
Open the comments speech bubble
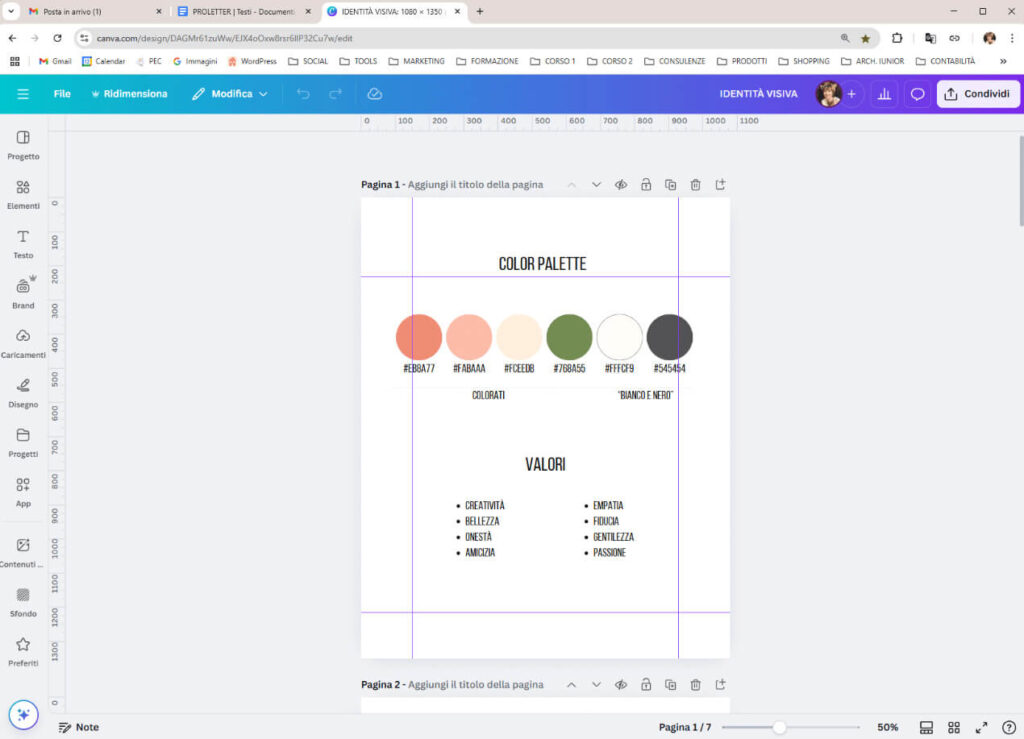(918, 94)
